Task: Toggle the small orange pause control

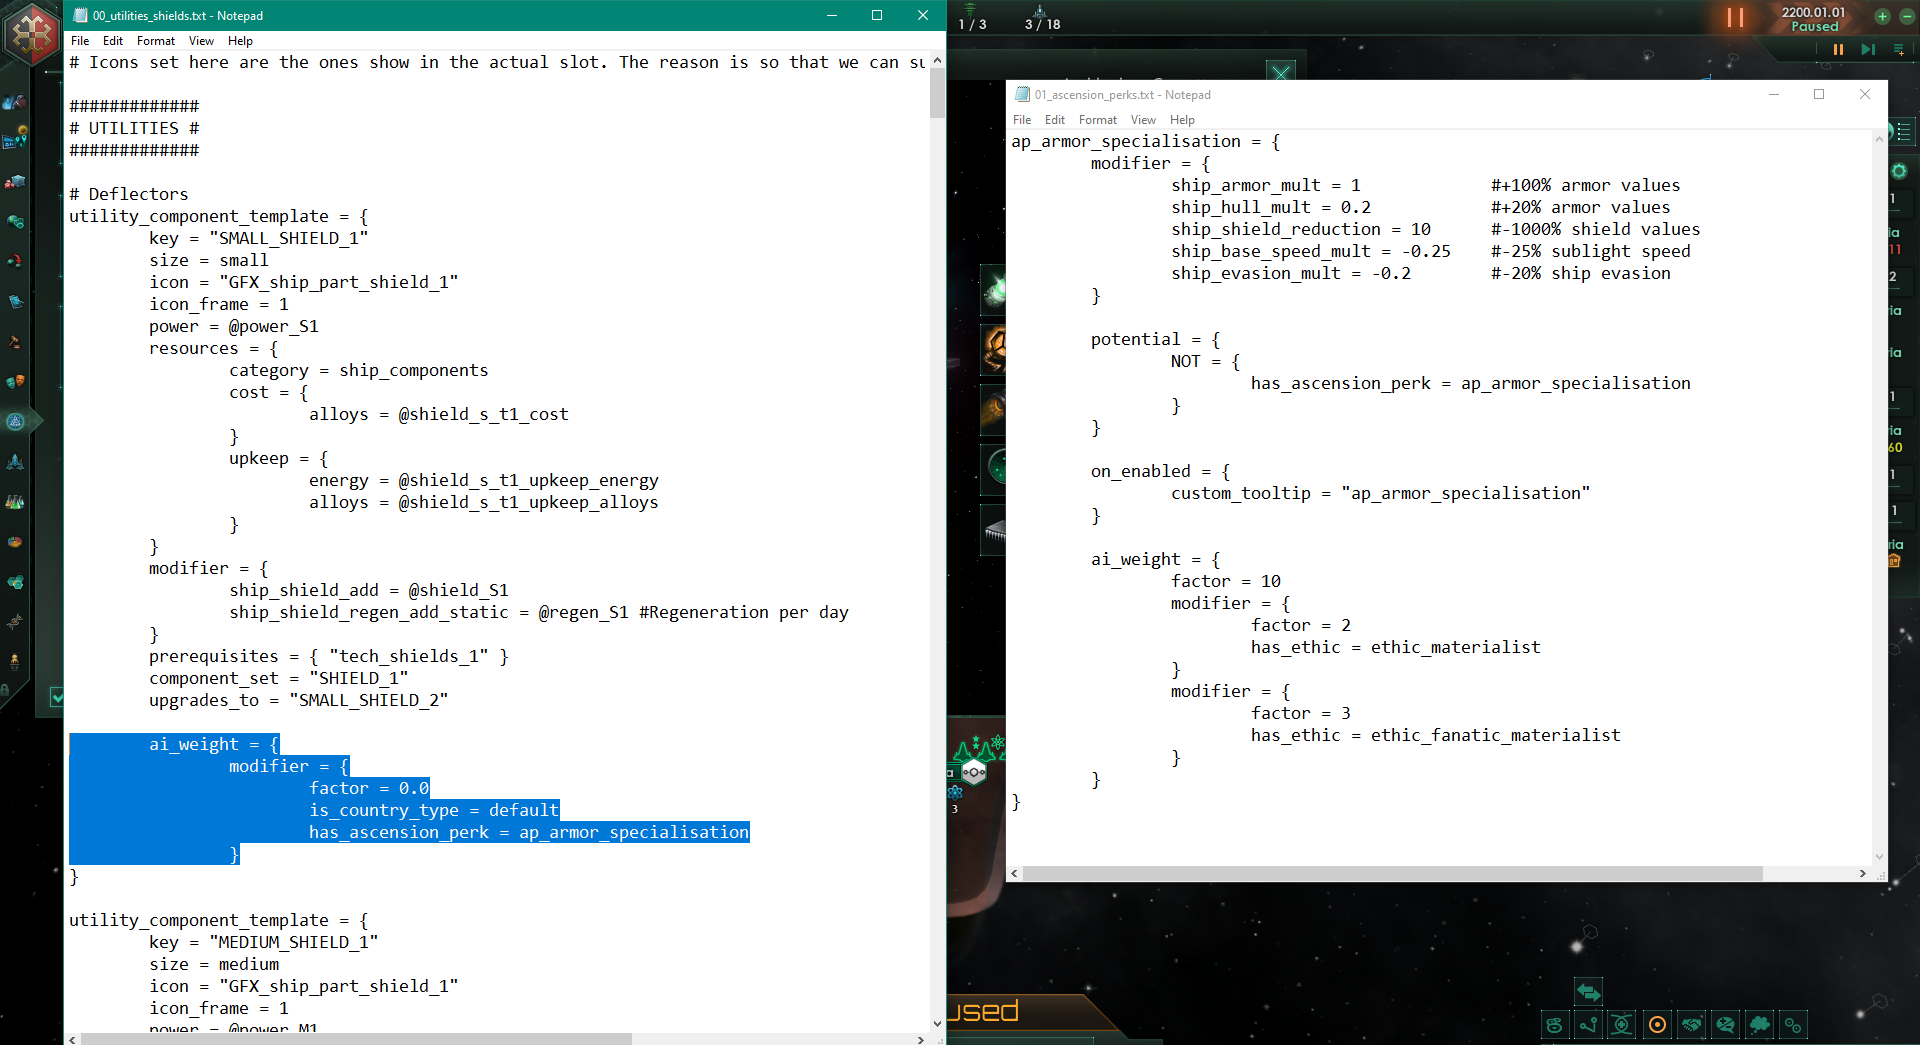Action: coord(1838,49)
